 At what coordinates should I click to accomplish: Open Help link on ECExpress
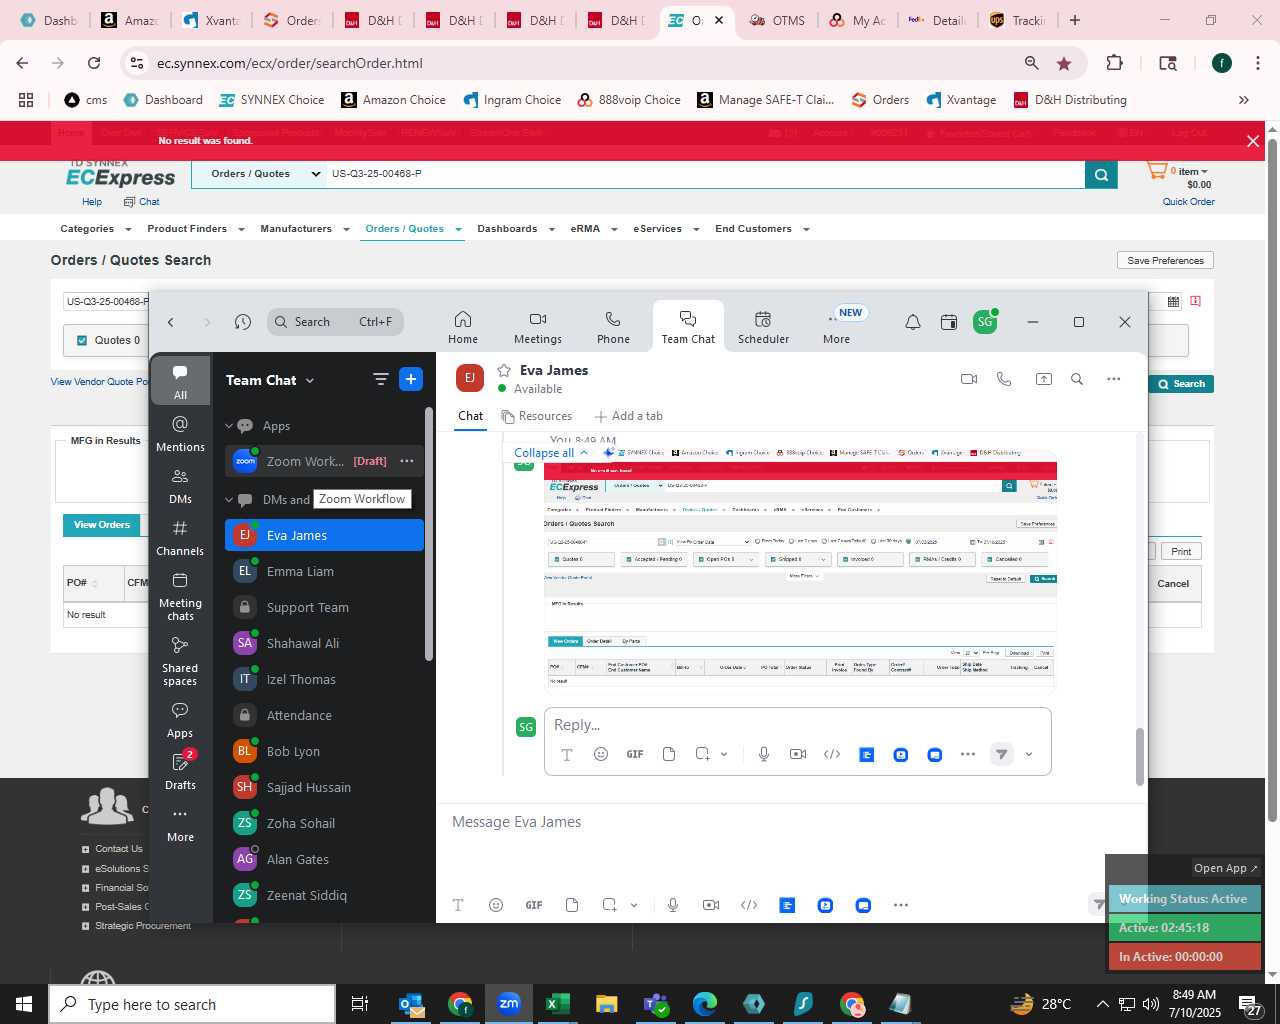pos(92,202)
